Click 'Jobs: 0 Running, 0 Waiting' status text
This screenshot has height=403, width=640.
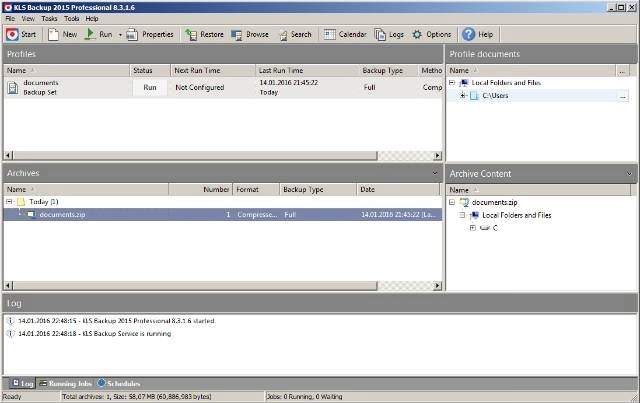(304, 396)
